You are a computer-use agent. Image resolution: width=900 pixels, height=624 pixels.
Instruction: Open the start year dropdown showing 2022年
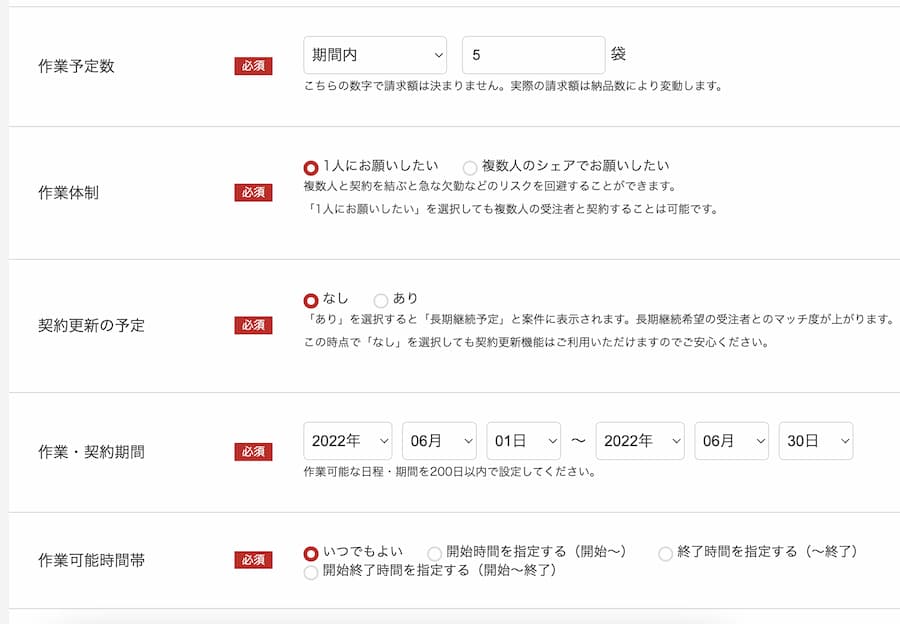[347, 440]
